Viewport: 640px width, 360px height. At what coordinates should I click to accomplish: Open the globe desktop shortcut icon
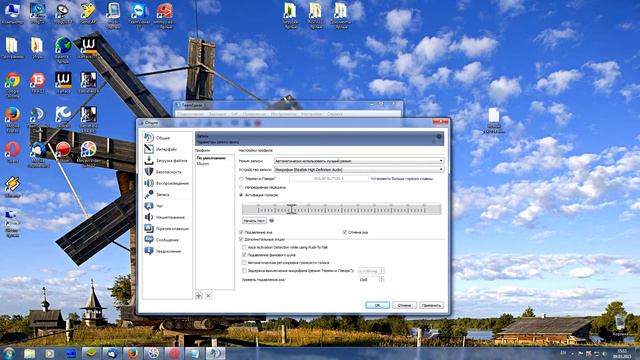coord(63,51)
